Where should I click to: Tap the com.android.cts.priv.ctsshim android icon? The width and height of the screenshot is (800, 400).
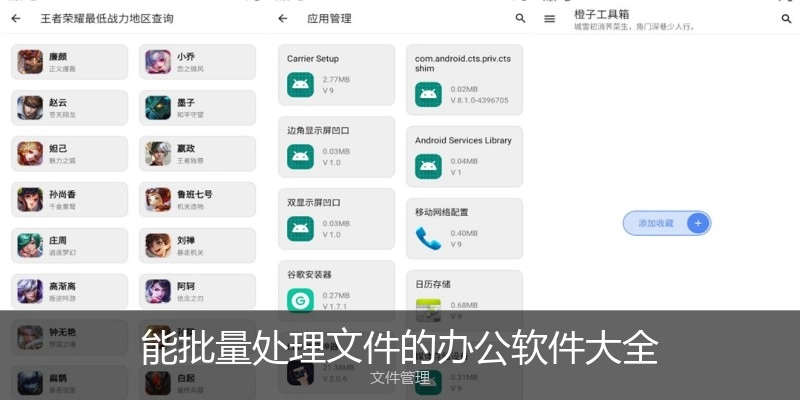[429, 94]
